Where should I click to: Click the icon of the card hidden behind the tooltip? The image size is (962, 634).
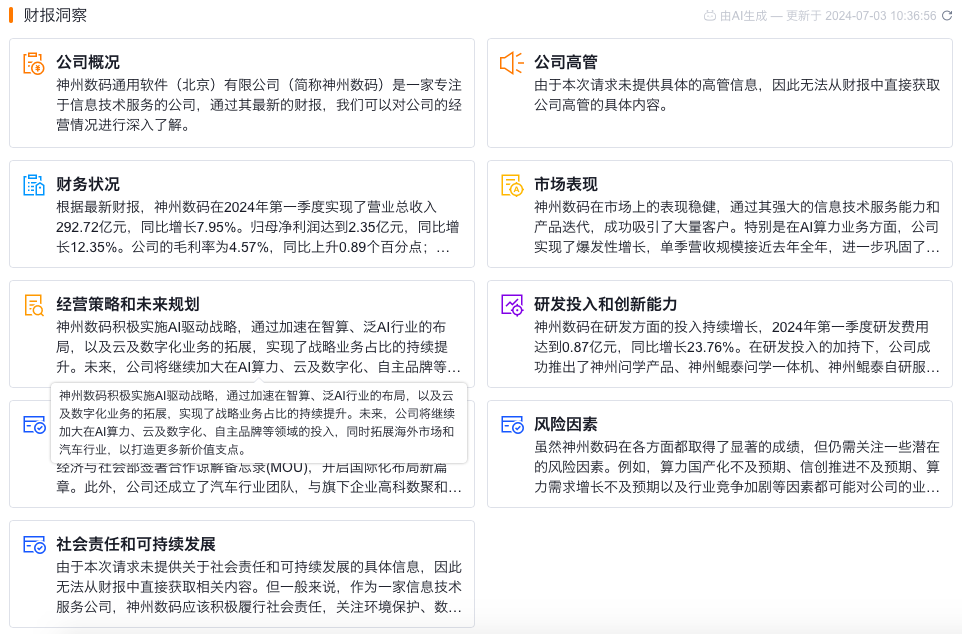pos(34,425)
